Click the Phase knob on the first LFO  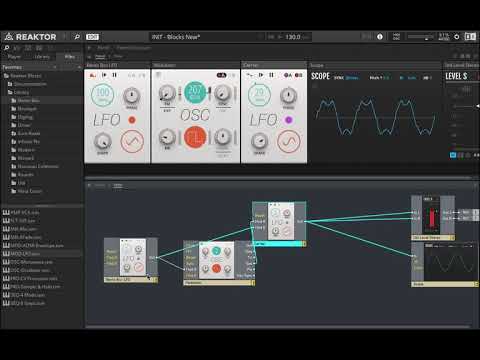point(132,96)
